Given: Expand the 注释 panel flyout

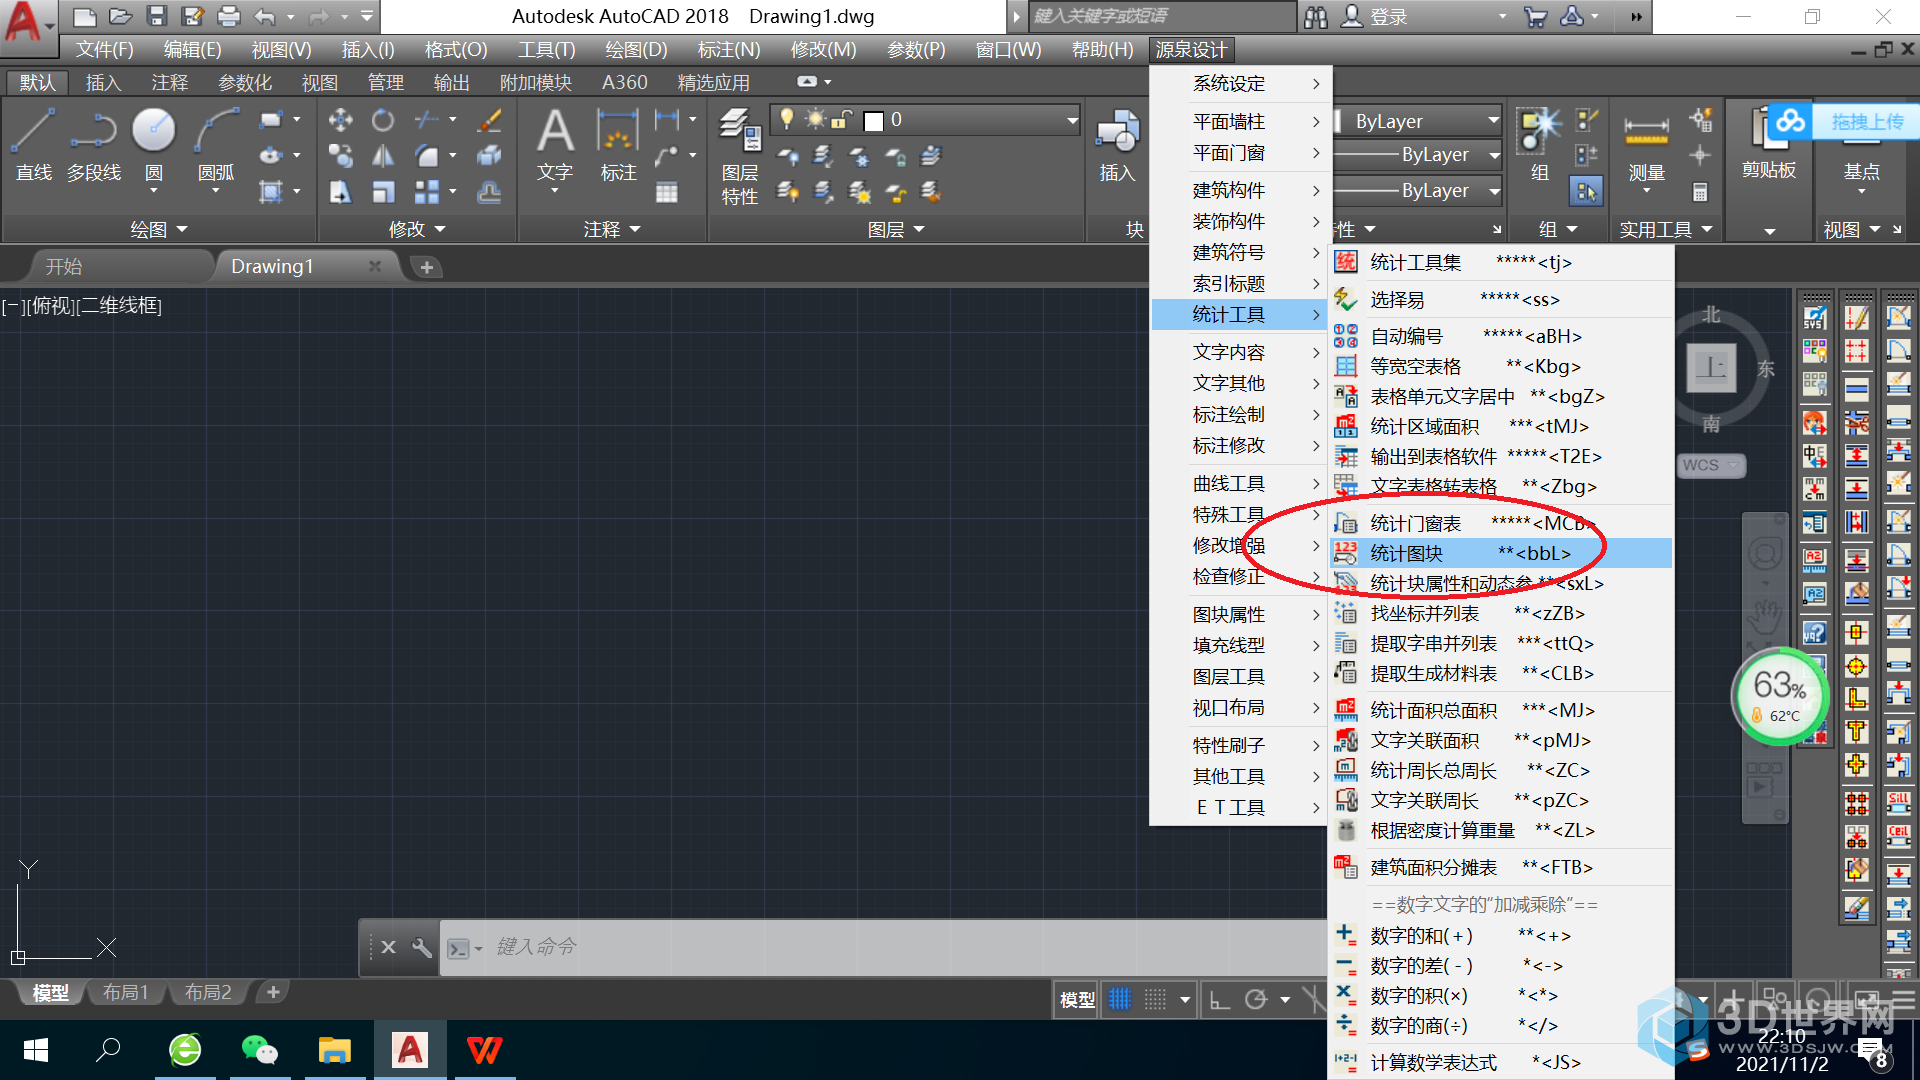Looking at the screenshot, I should coord(612,229).
